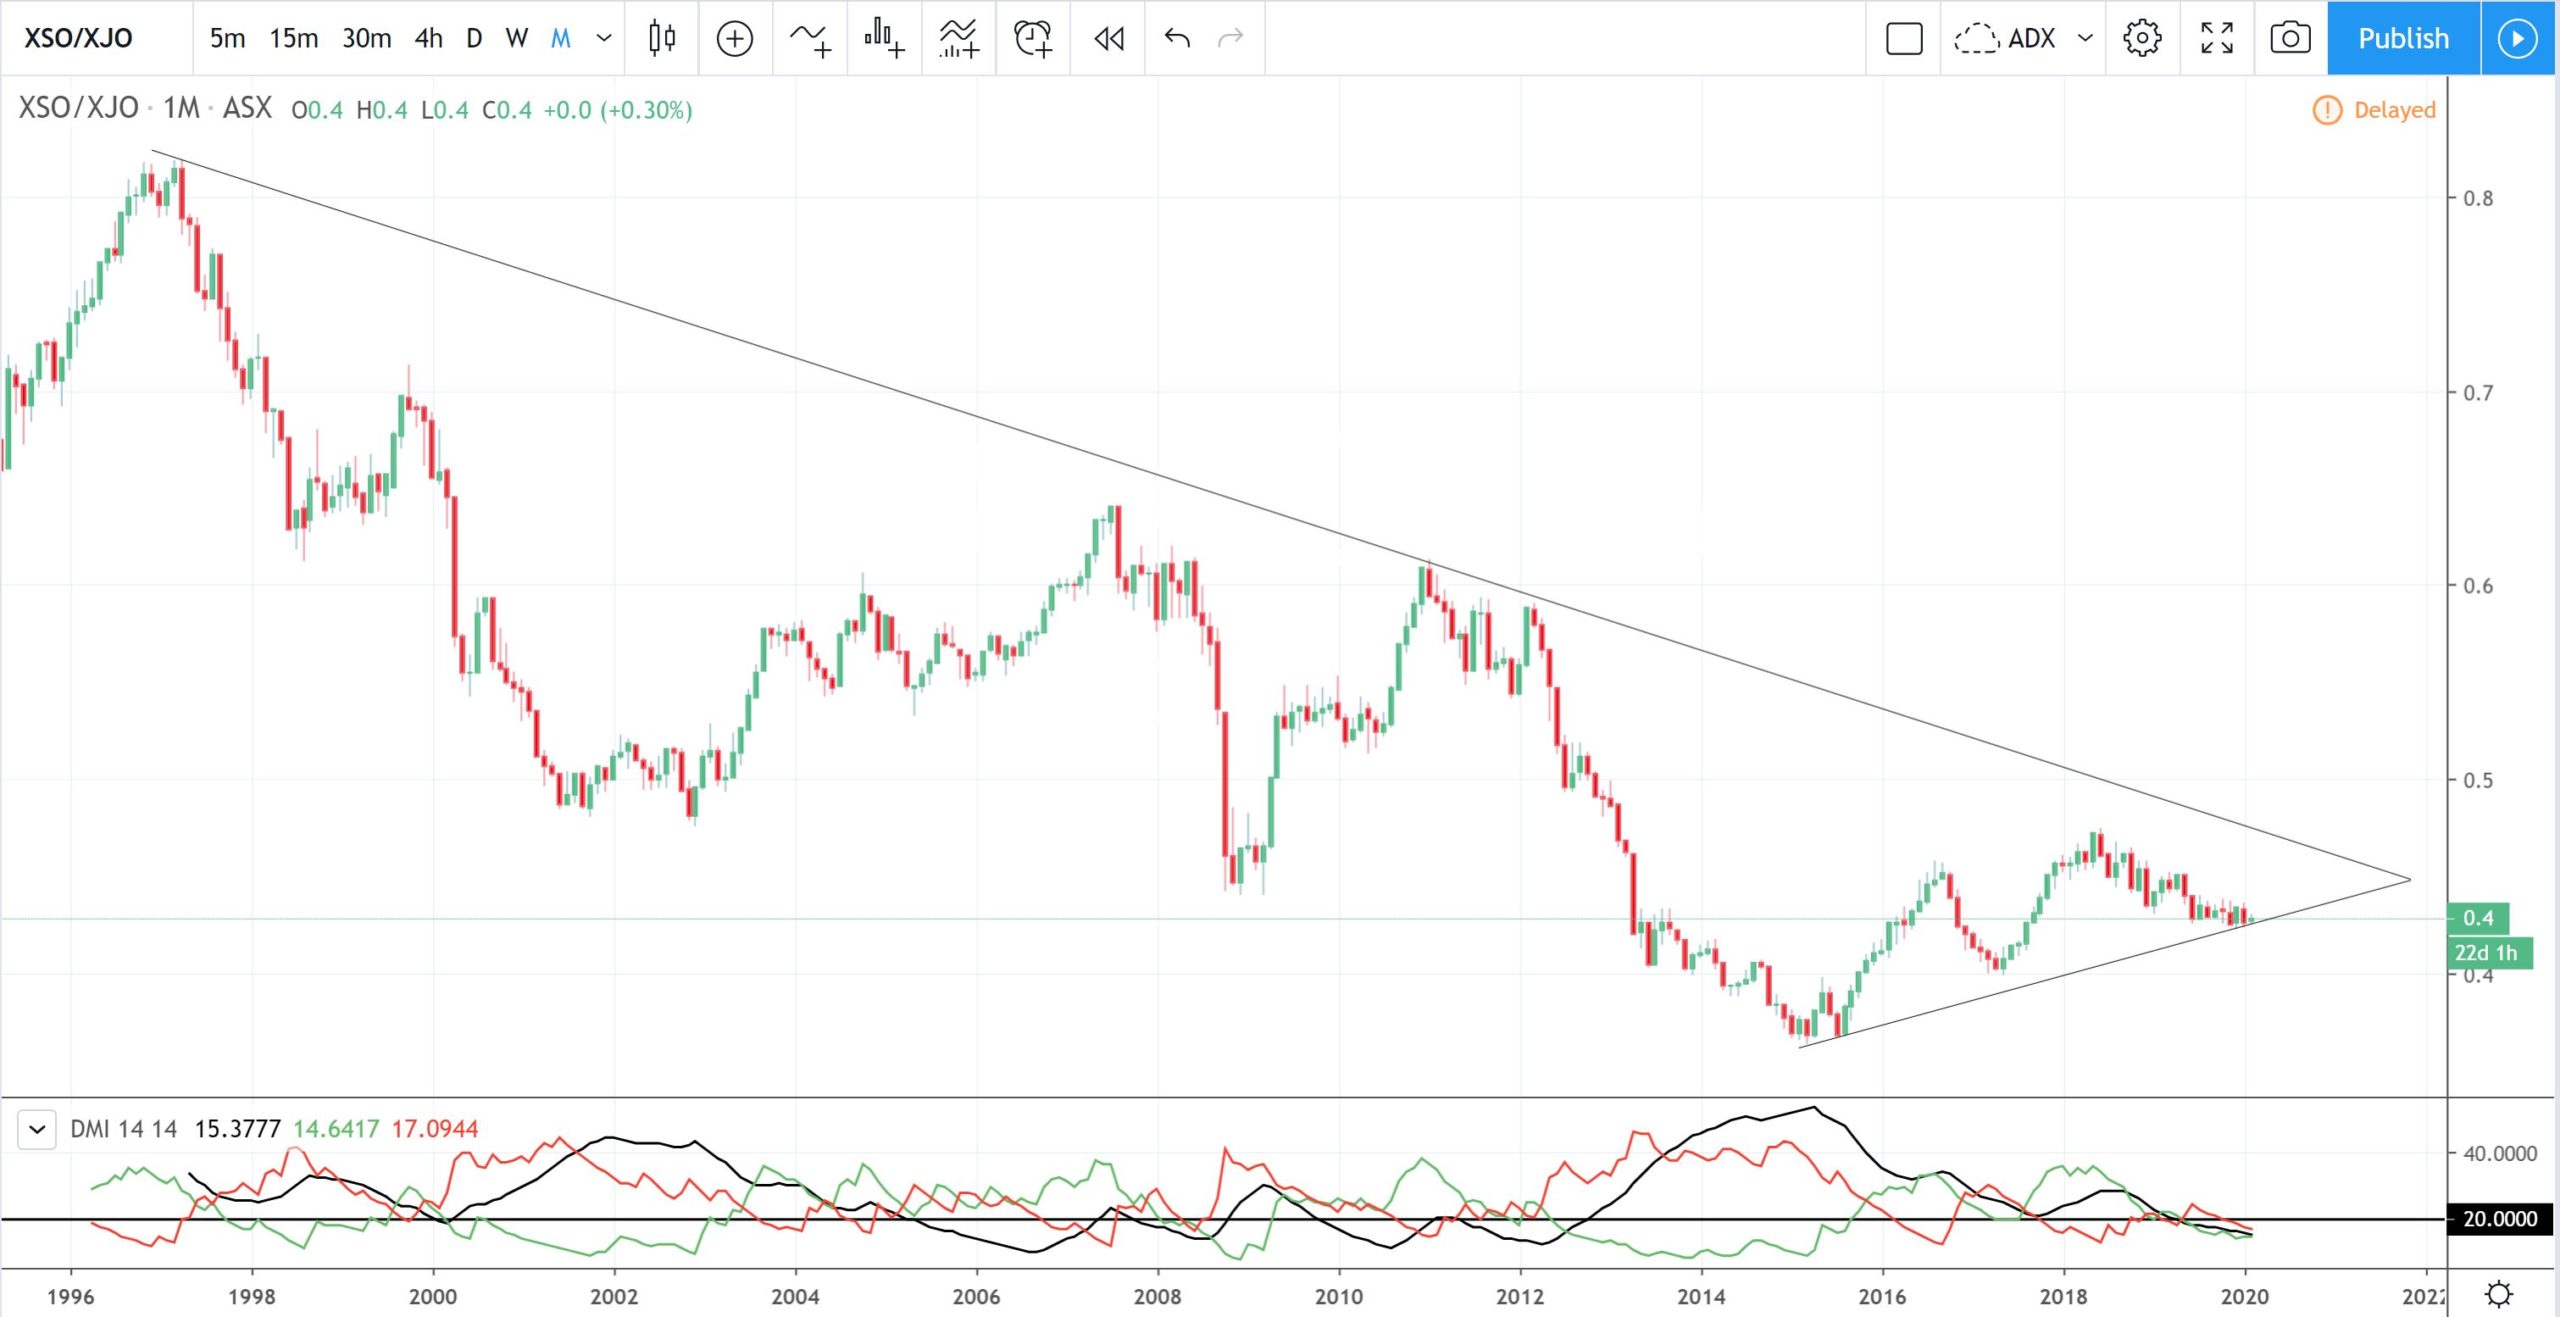Click the 0.8 price scale label

(2478, 198)
